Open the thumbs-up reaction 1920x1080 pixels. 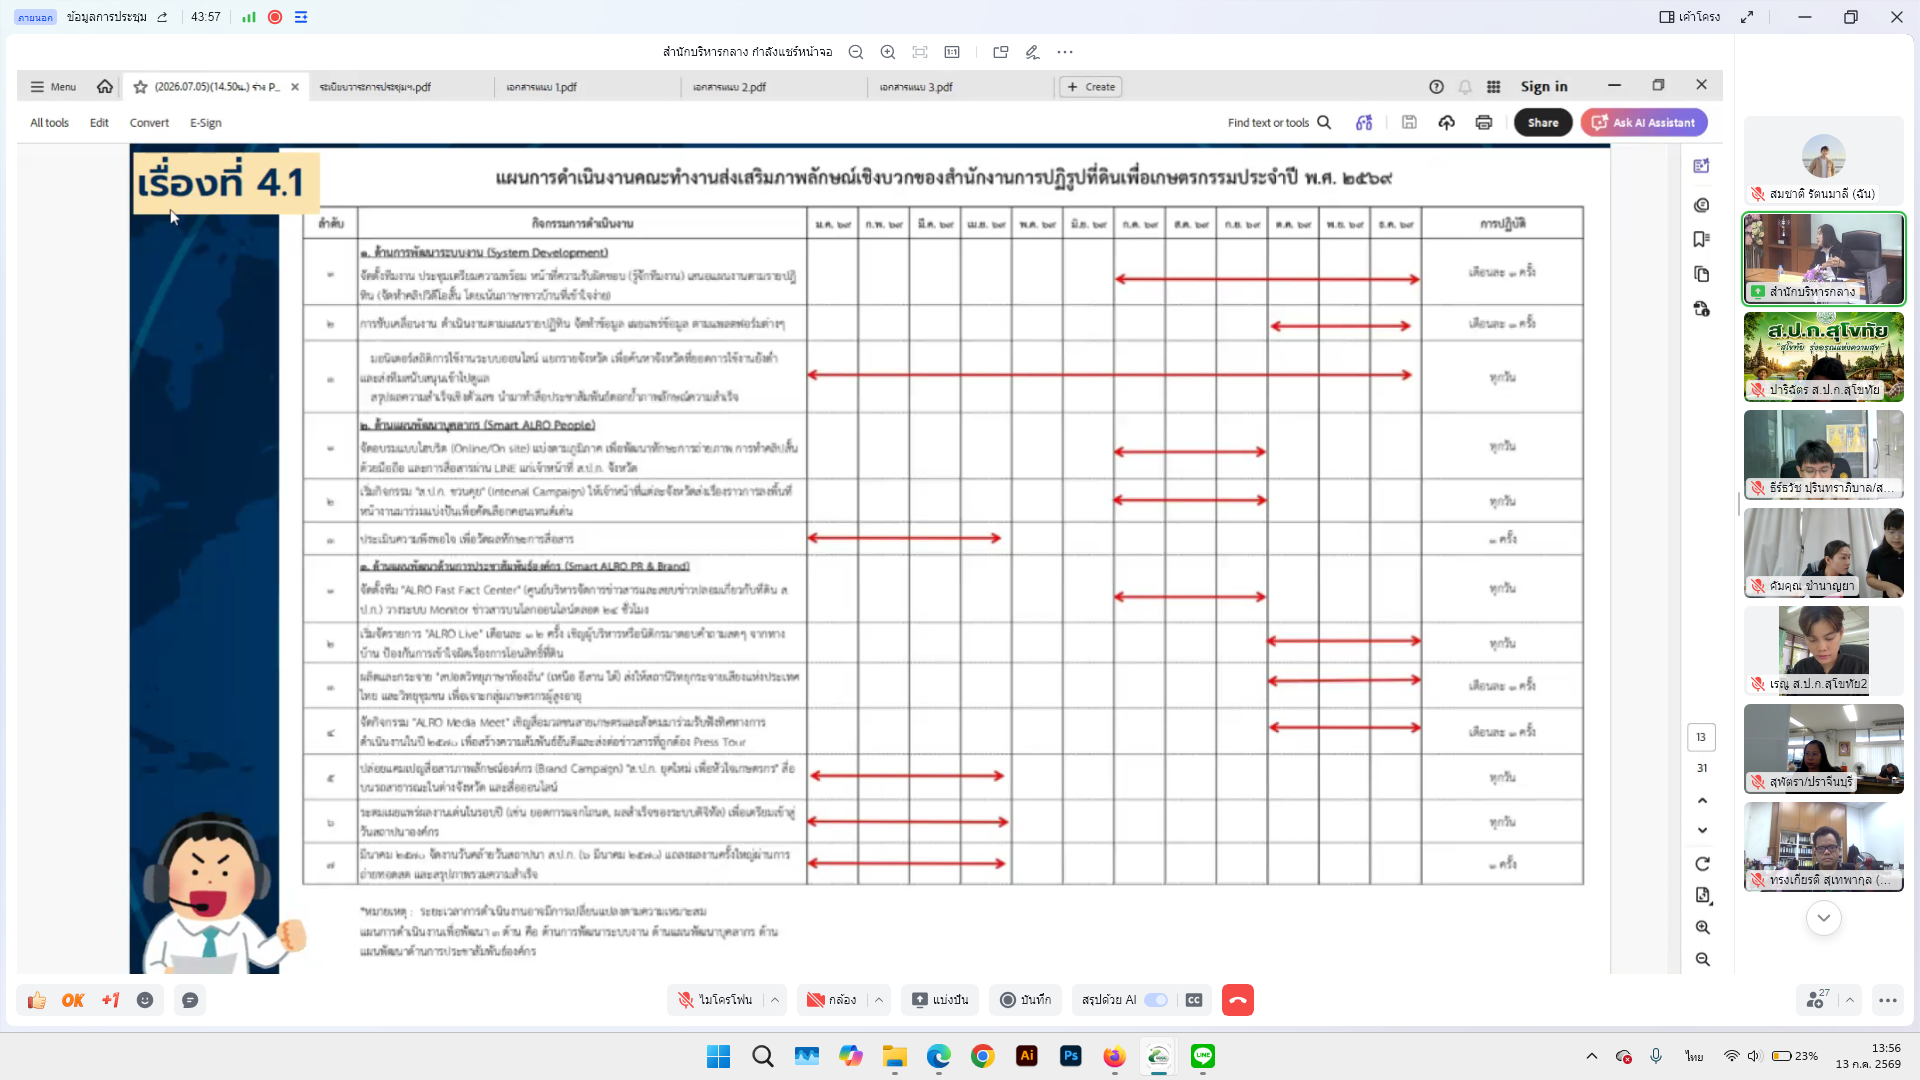pyautogui.click(x=37, y=1000)
